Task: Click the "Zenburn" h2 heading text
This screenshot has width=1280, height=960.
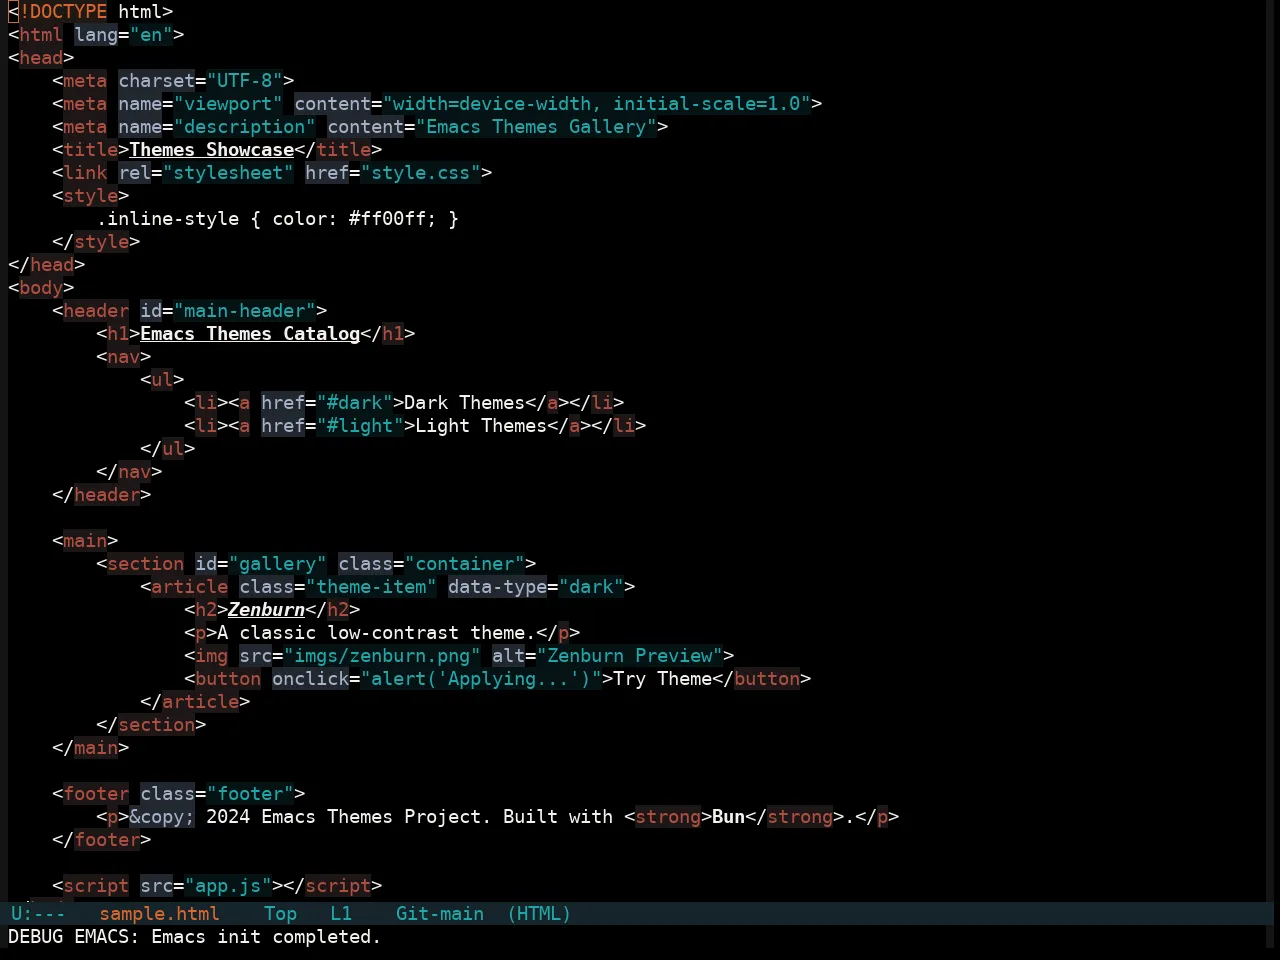Action: point(266,610)
